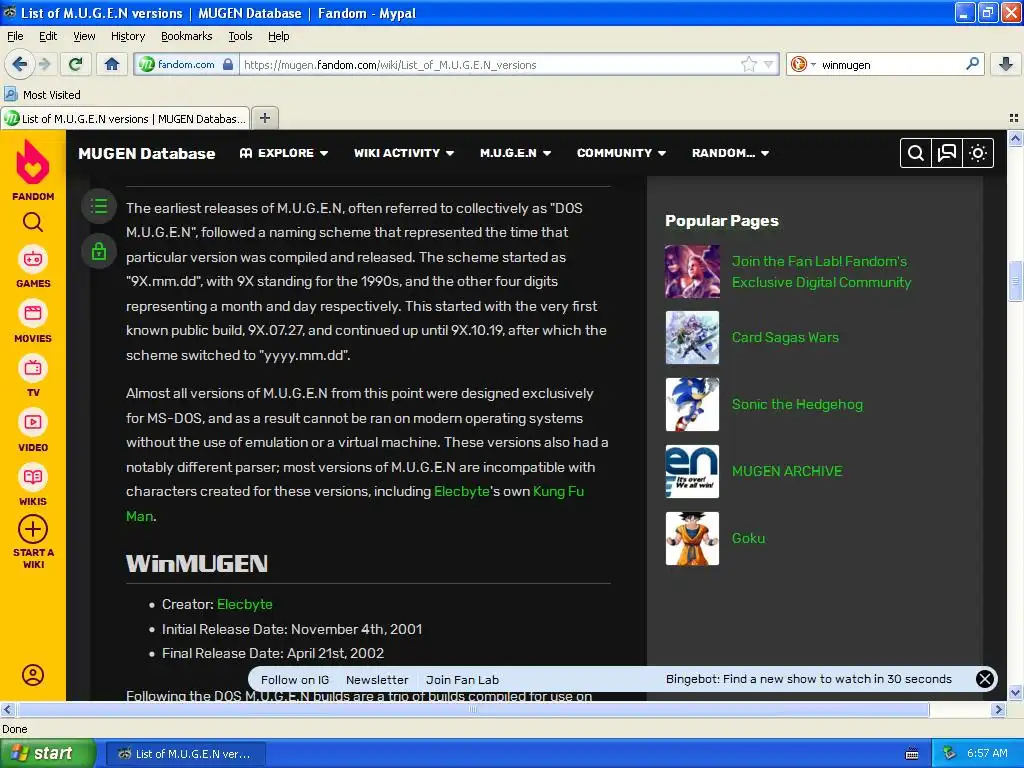Click the site security padlock in the address bar

coord(228,64)
